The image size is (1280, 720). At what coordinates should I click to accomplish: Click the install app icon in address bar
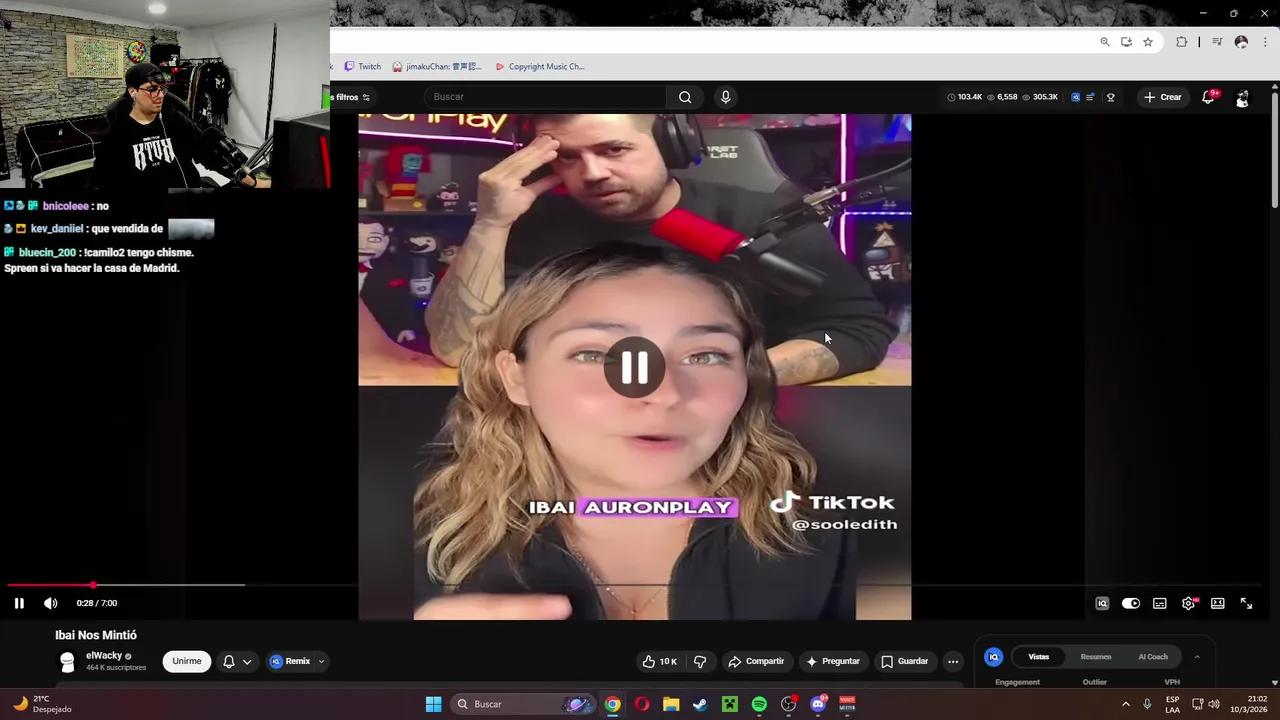[x=1126, y=42]
